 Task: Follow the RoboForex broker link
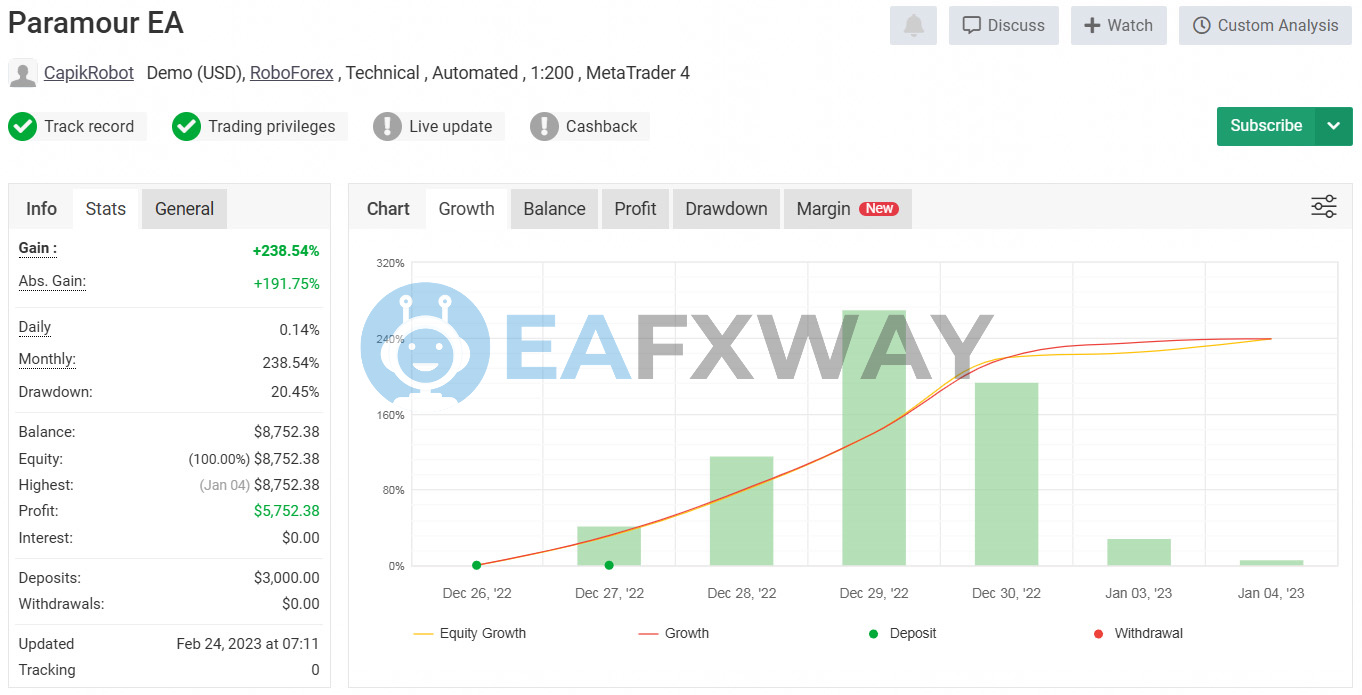(292, 73)
